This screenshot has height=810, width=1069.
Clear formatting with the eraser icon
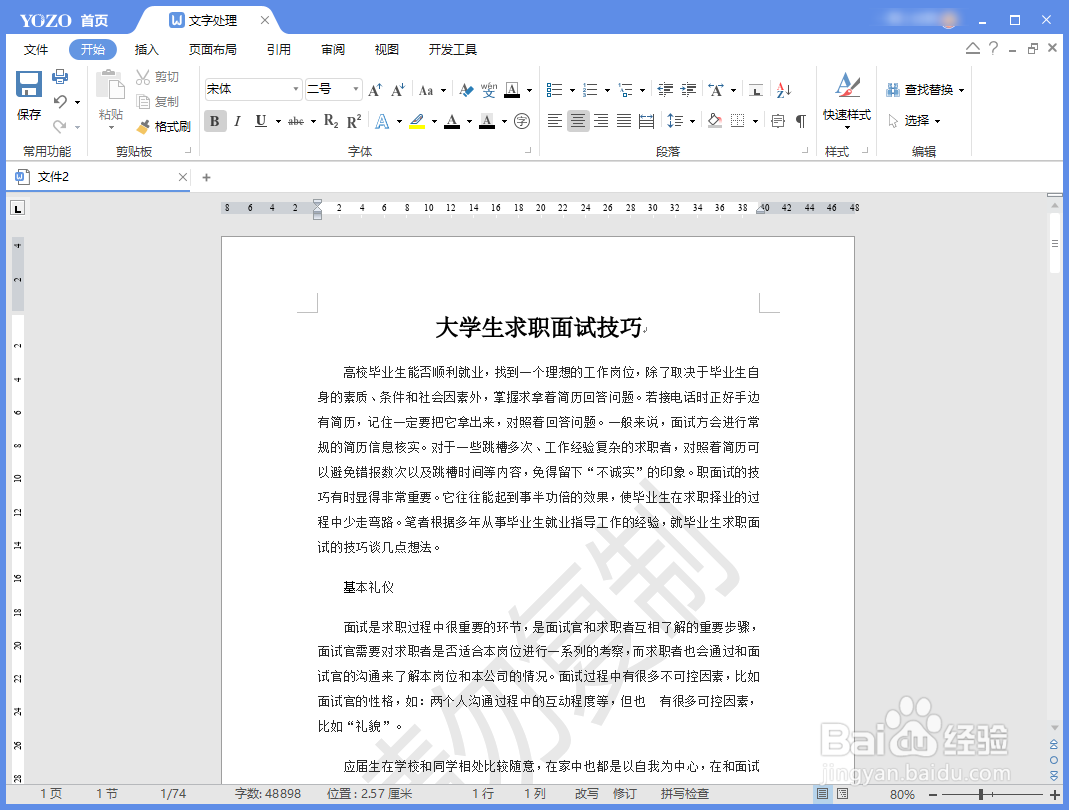[x=466, y=89]
